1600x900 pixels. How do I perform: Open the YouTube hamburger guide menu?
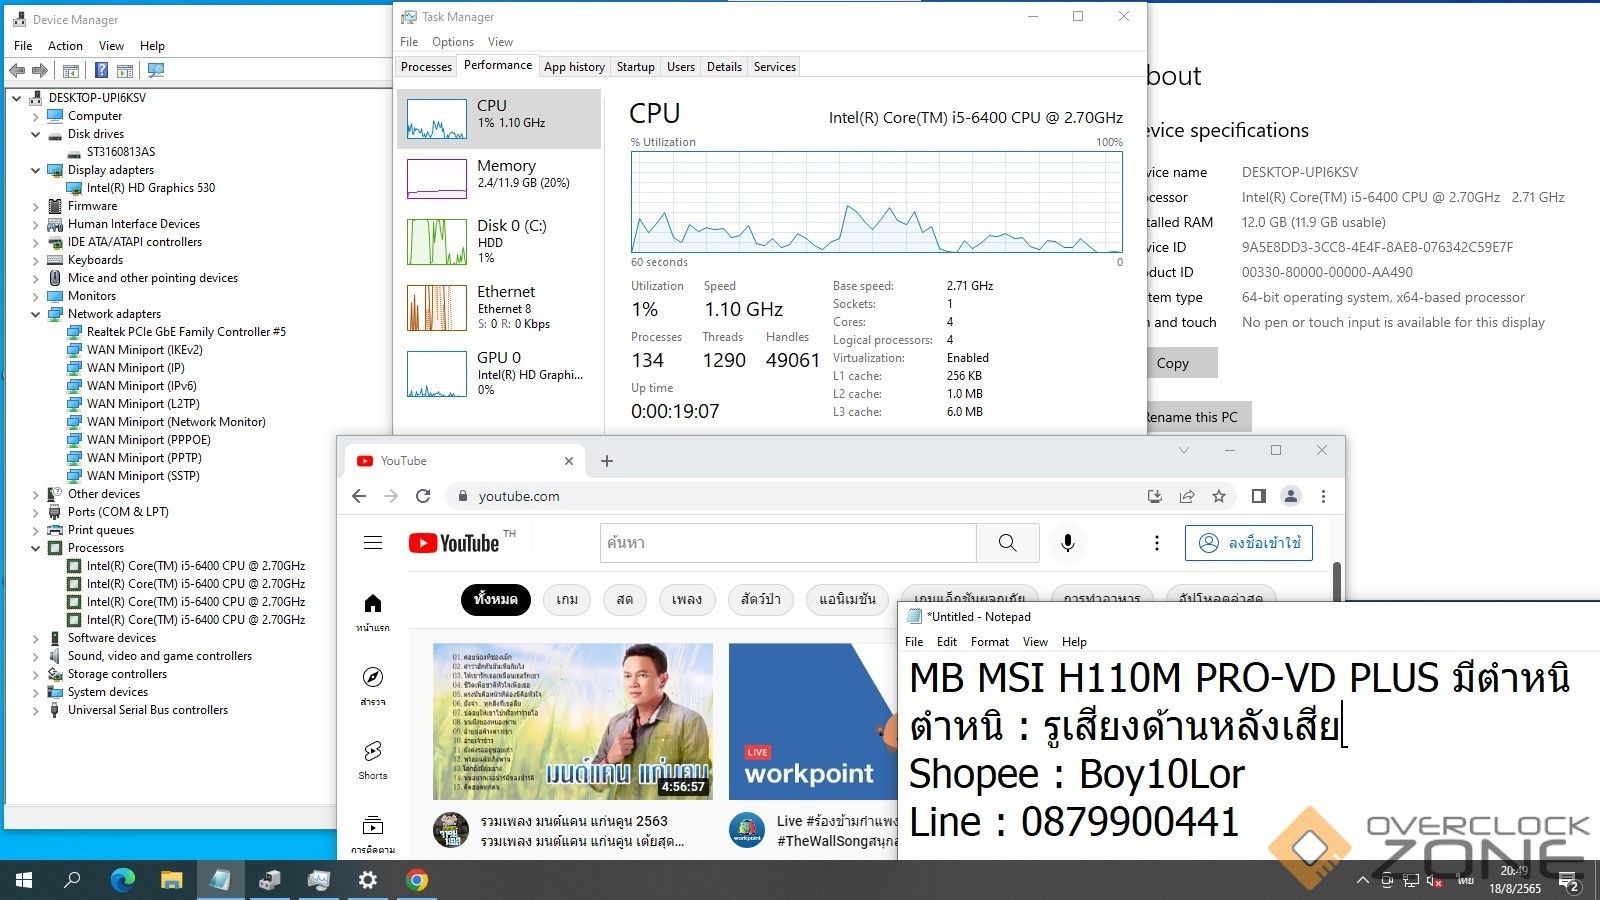(373, 542)
